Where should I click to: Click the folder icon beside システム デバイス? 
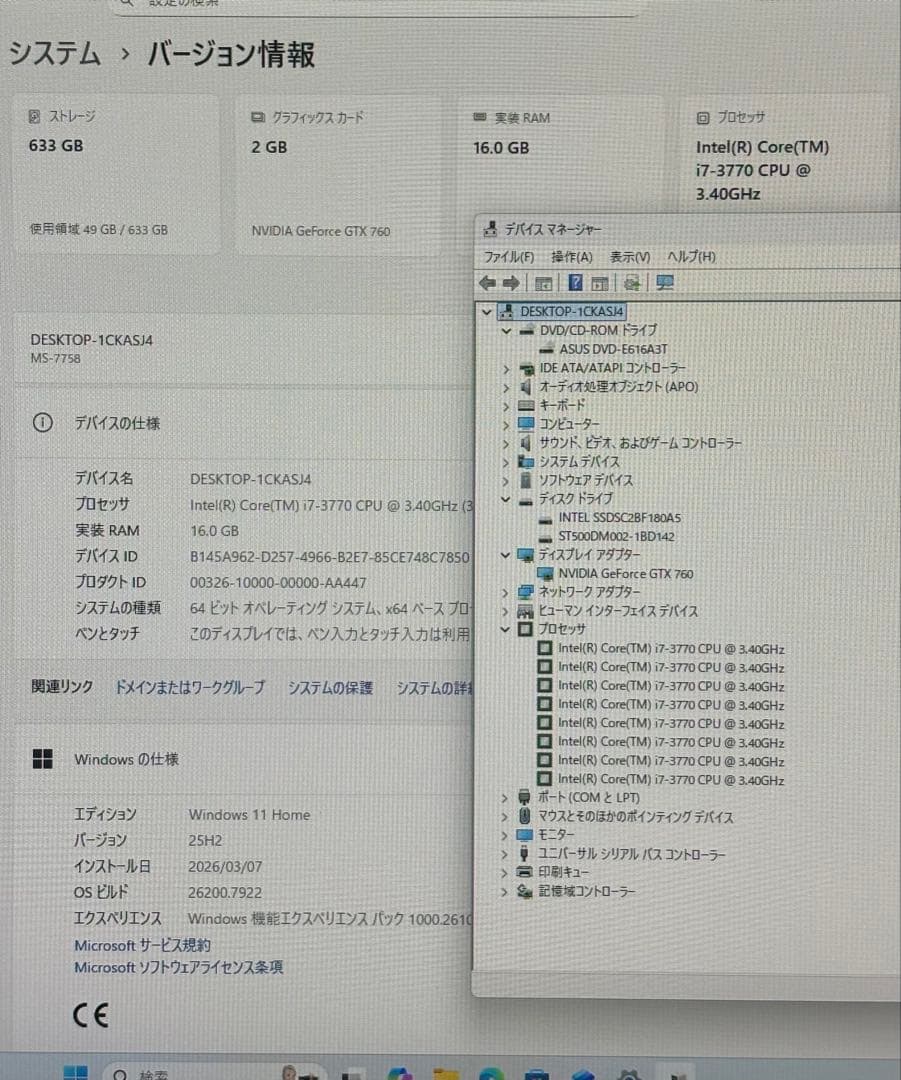coord(526,461)
